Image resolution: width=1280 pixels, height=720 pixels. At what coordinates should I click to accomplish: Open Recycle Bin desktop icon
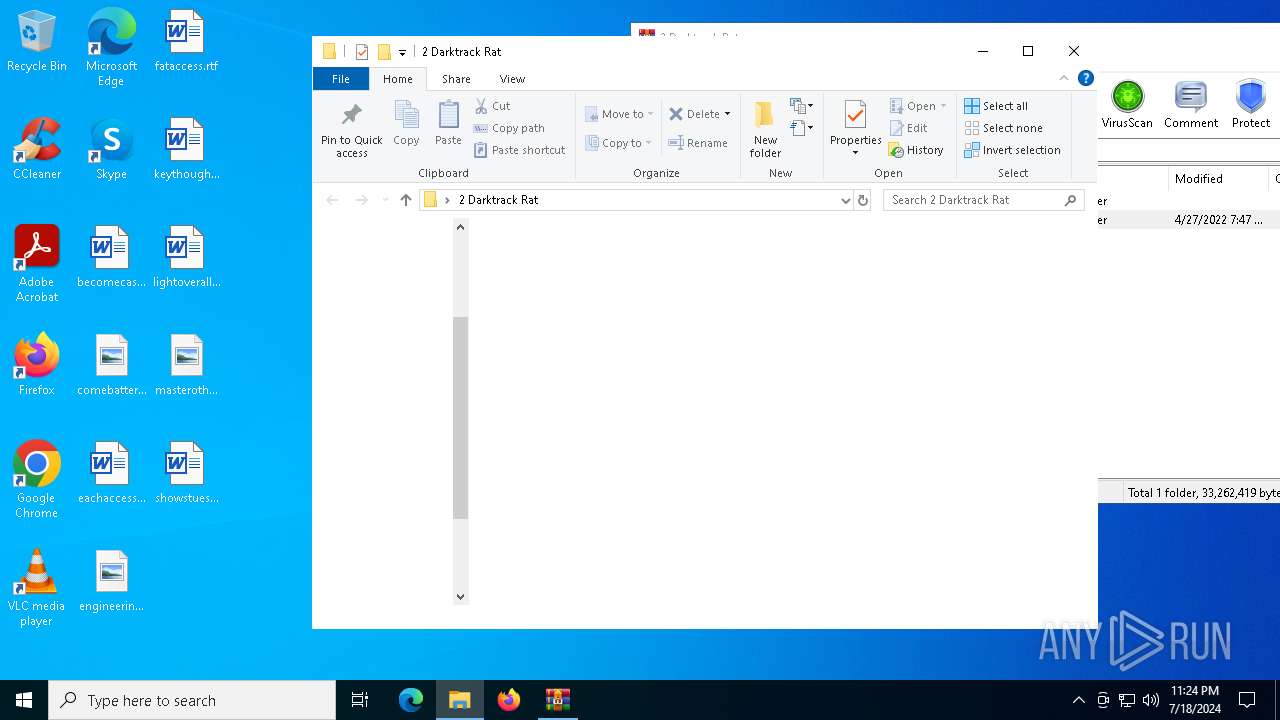pyautogui.click(x=36, y=42)
